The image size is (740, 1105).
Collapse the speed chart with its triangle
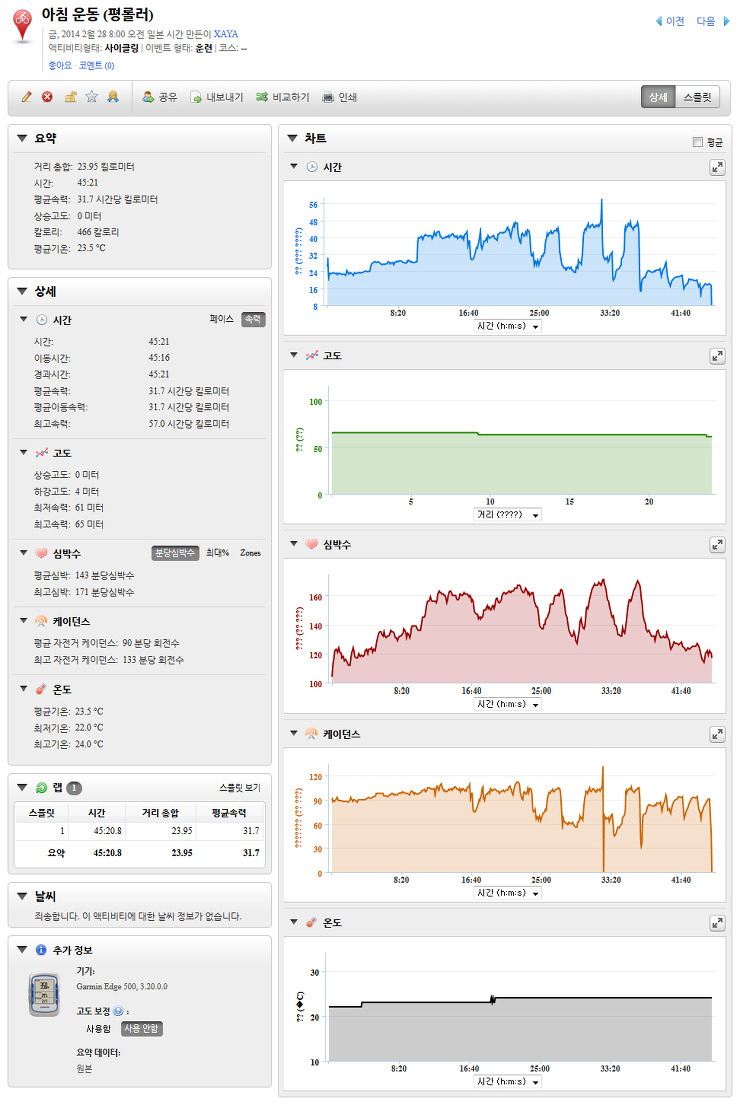point(294,166)
